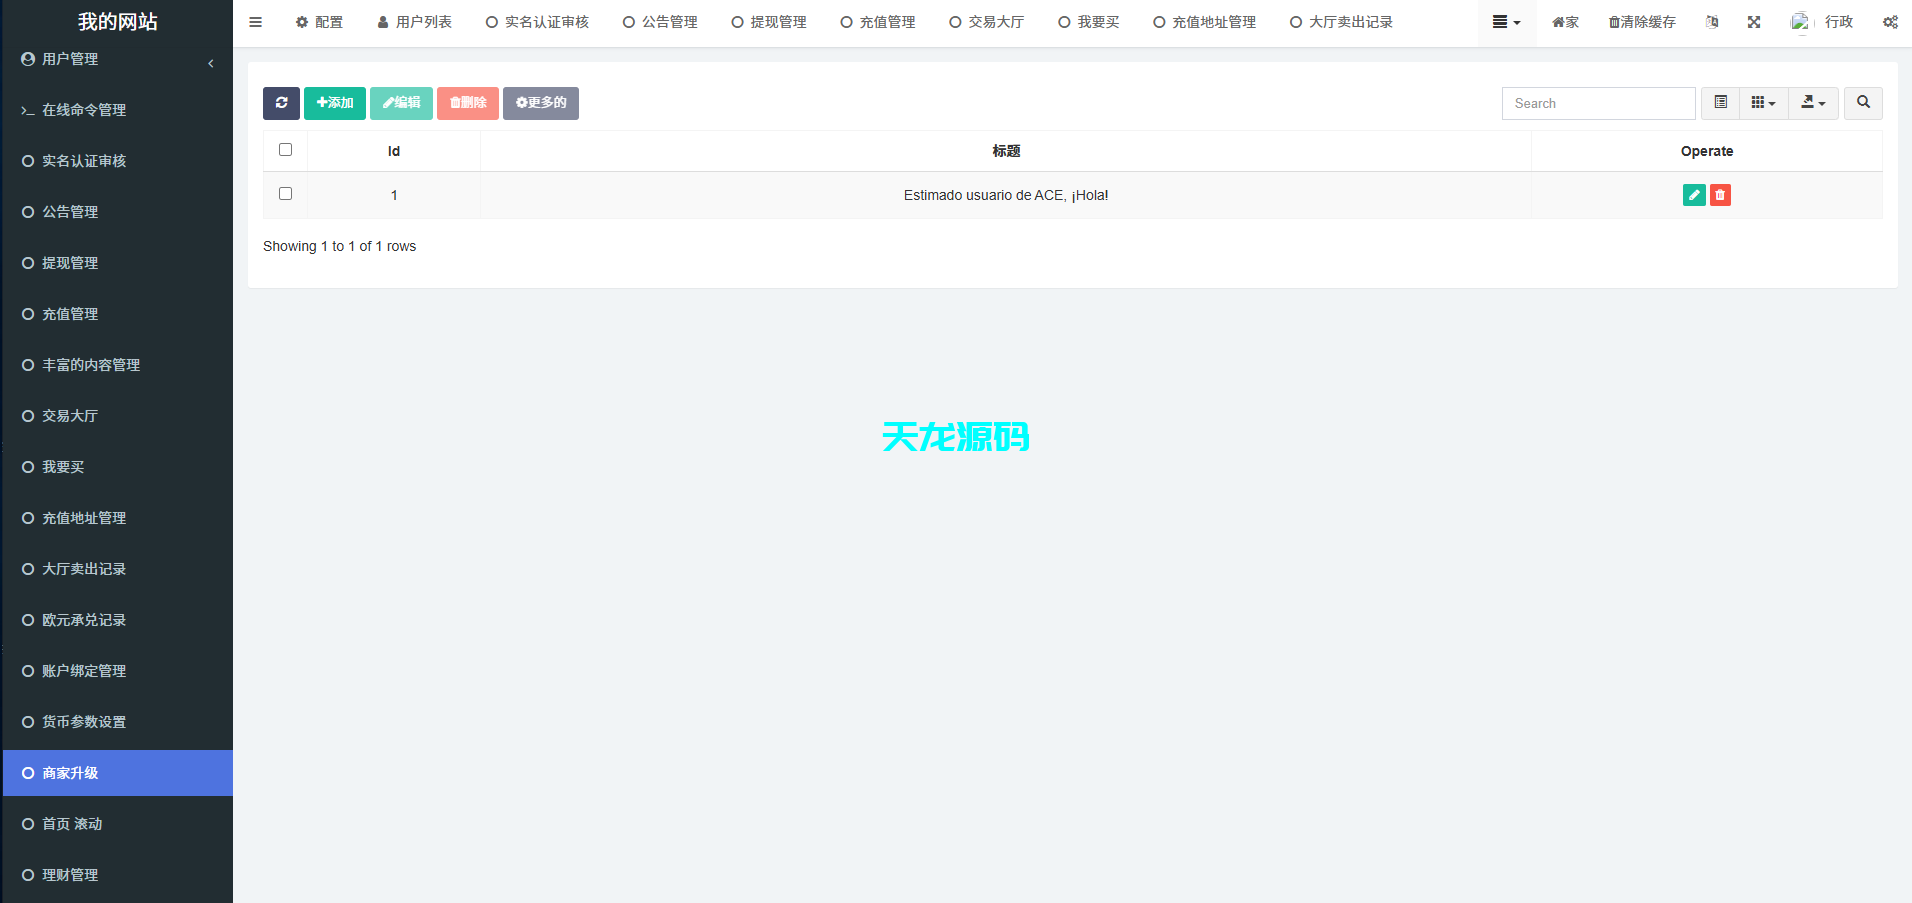Toggle the card/list view icon in toolbar

pyautogui.click(x=1720, y=103)
